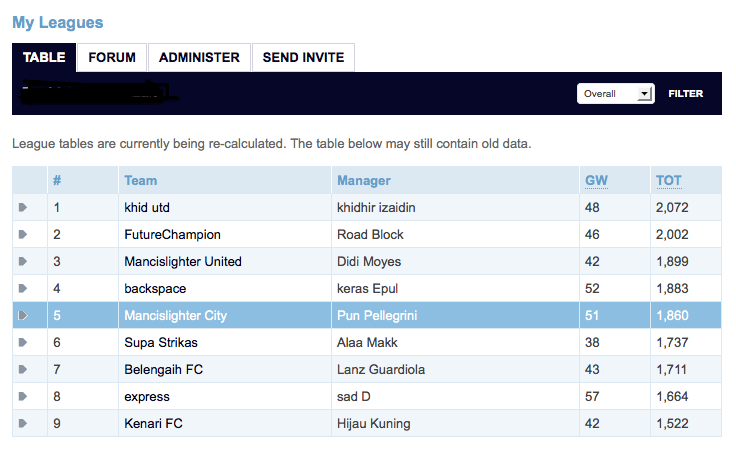This screenshot has width=736, height=457.
Task: Click the dropdown arrow on Overall selector
Action: [645, 94]
